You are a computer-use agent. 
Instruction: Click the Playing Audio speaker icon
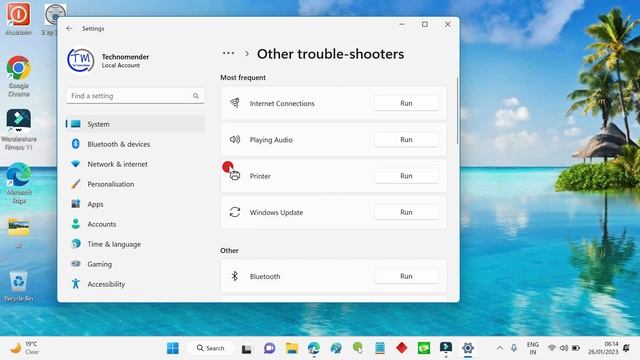point(235,140)
